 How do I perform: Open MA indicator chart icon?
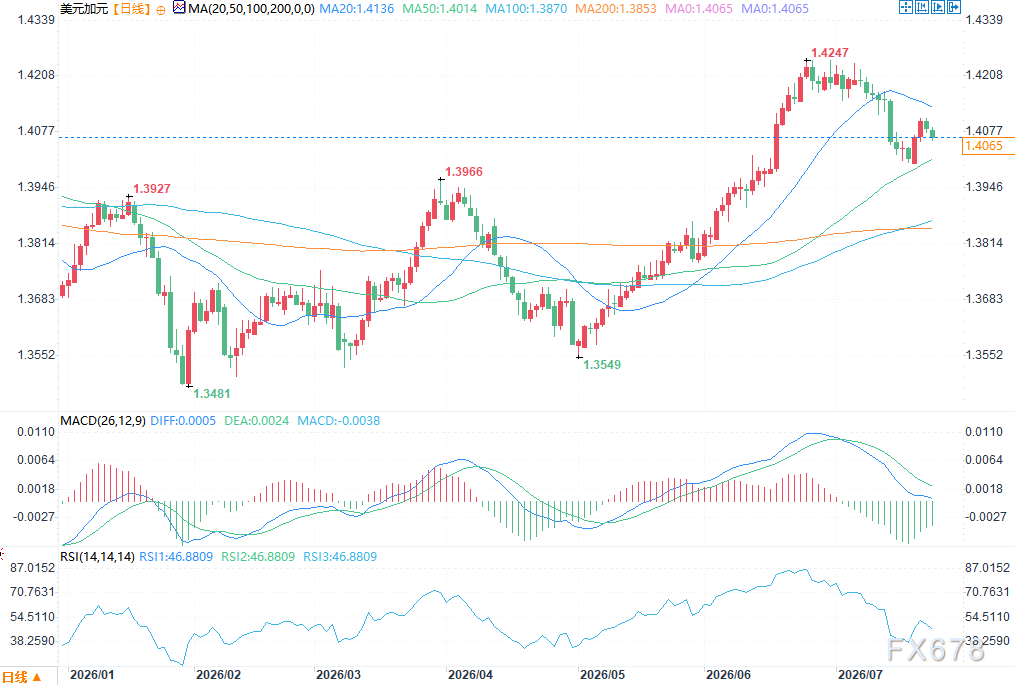click(179, 8)
